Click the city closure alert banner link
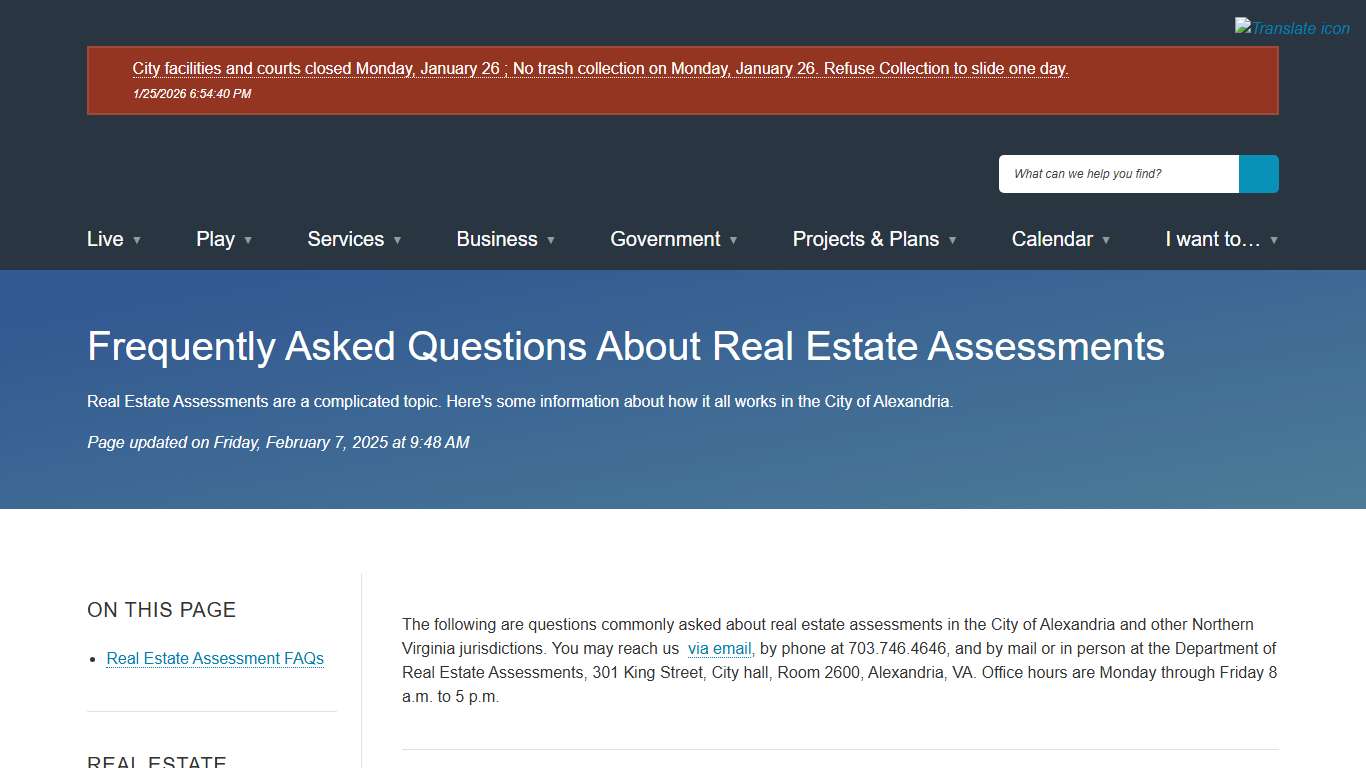 click(x=600, y=68)
